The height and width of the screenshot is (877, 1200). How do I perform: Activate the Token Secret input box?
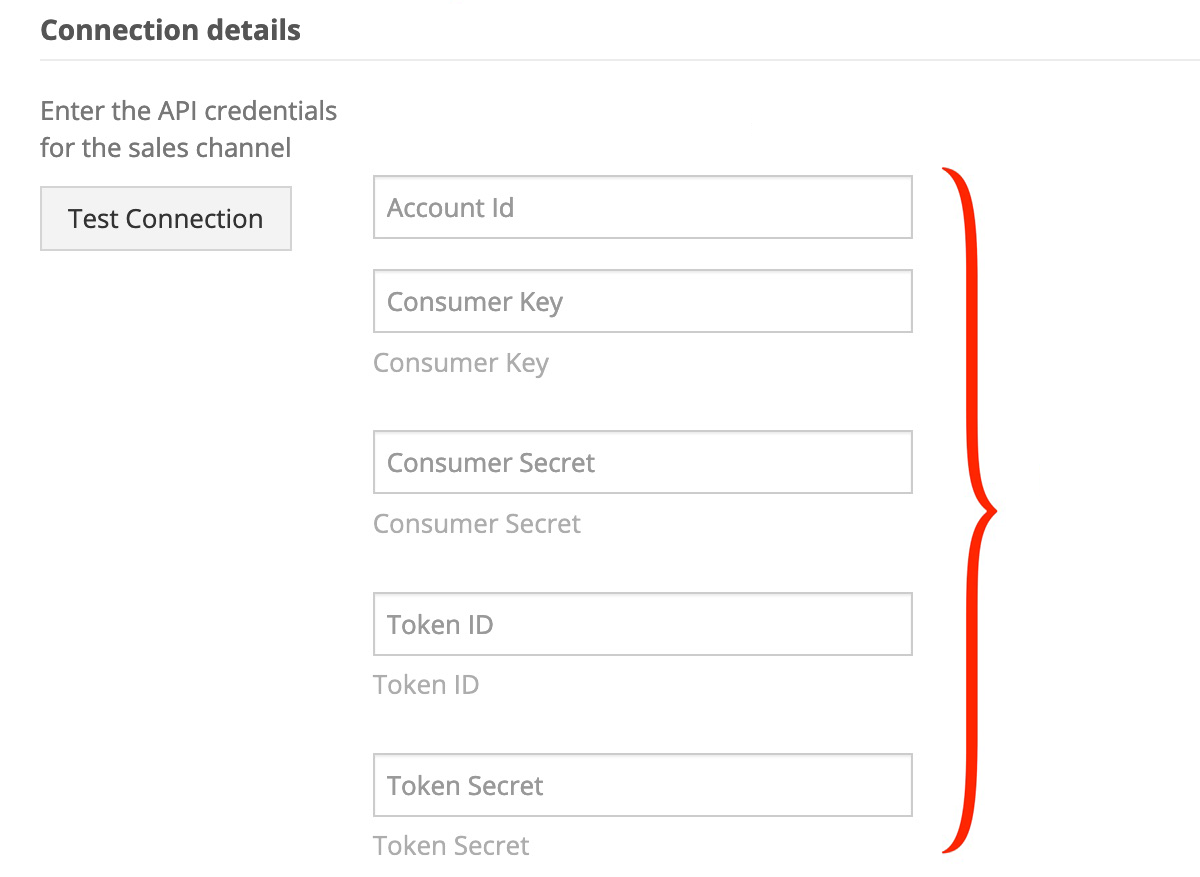click(x=642, y=785)
